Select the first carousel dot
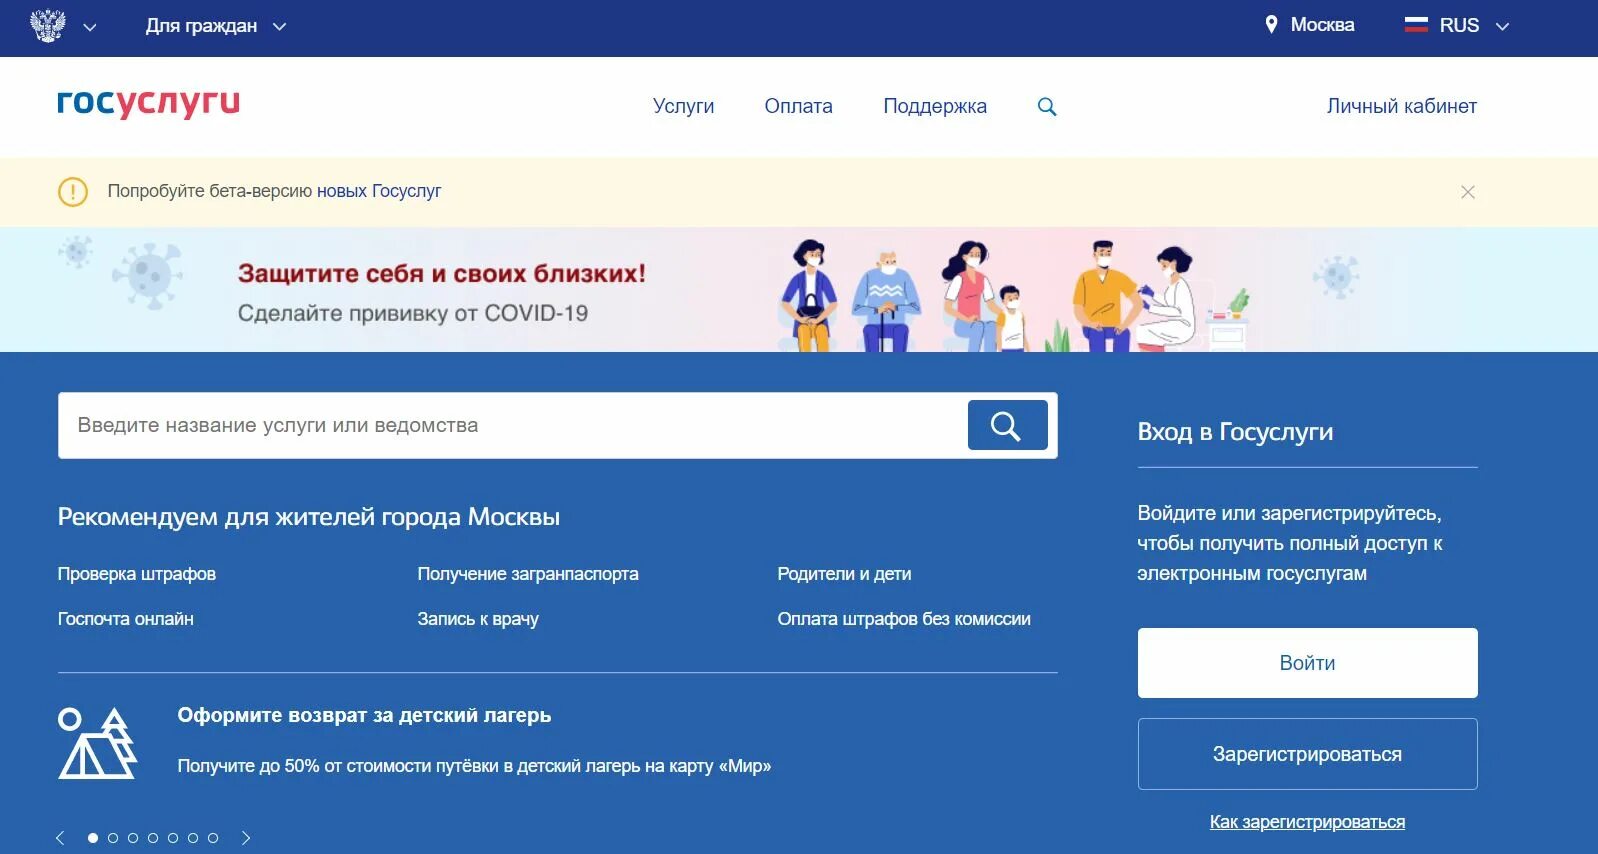This screenshot has width=1598, height=854. pos(93,838)
